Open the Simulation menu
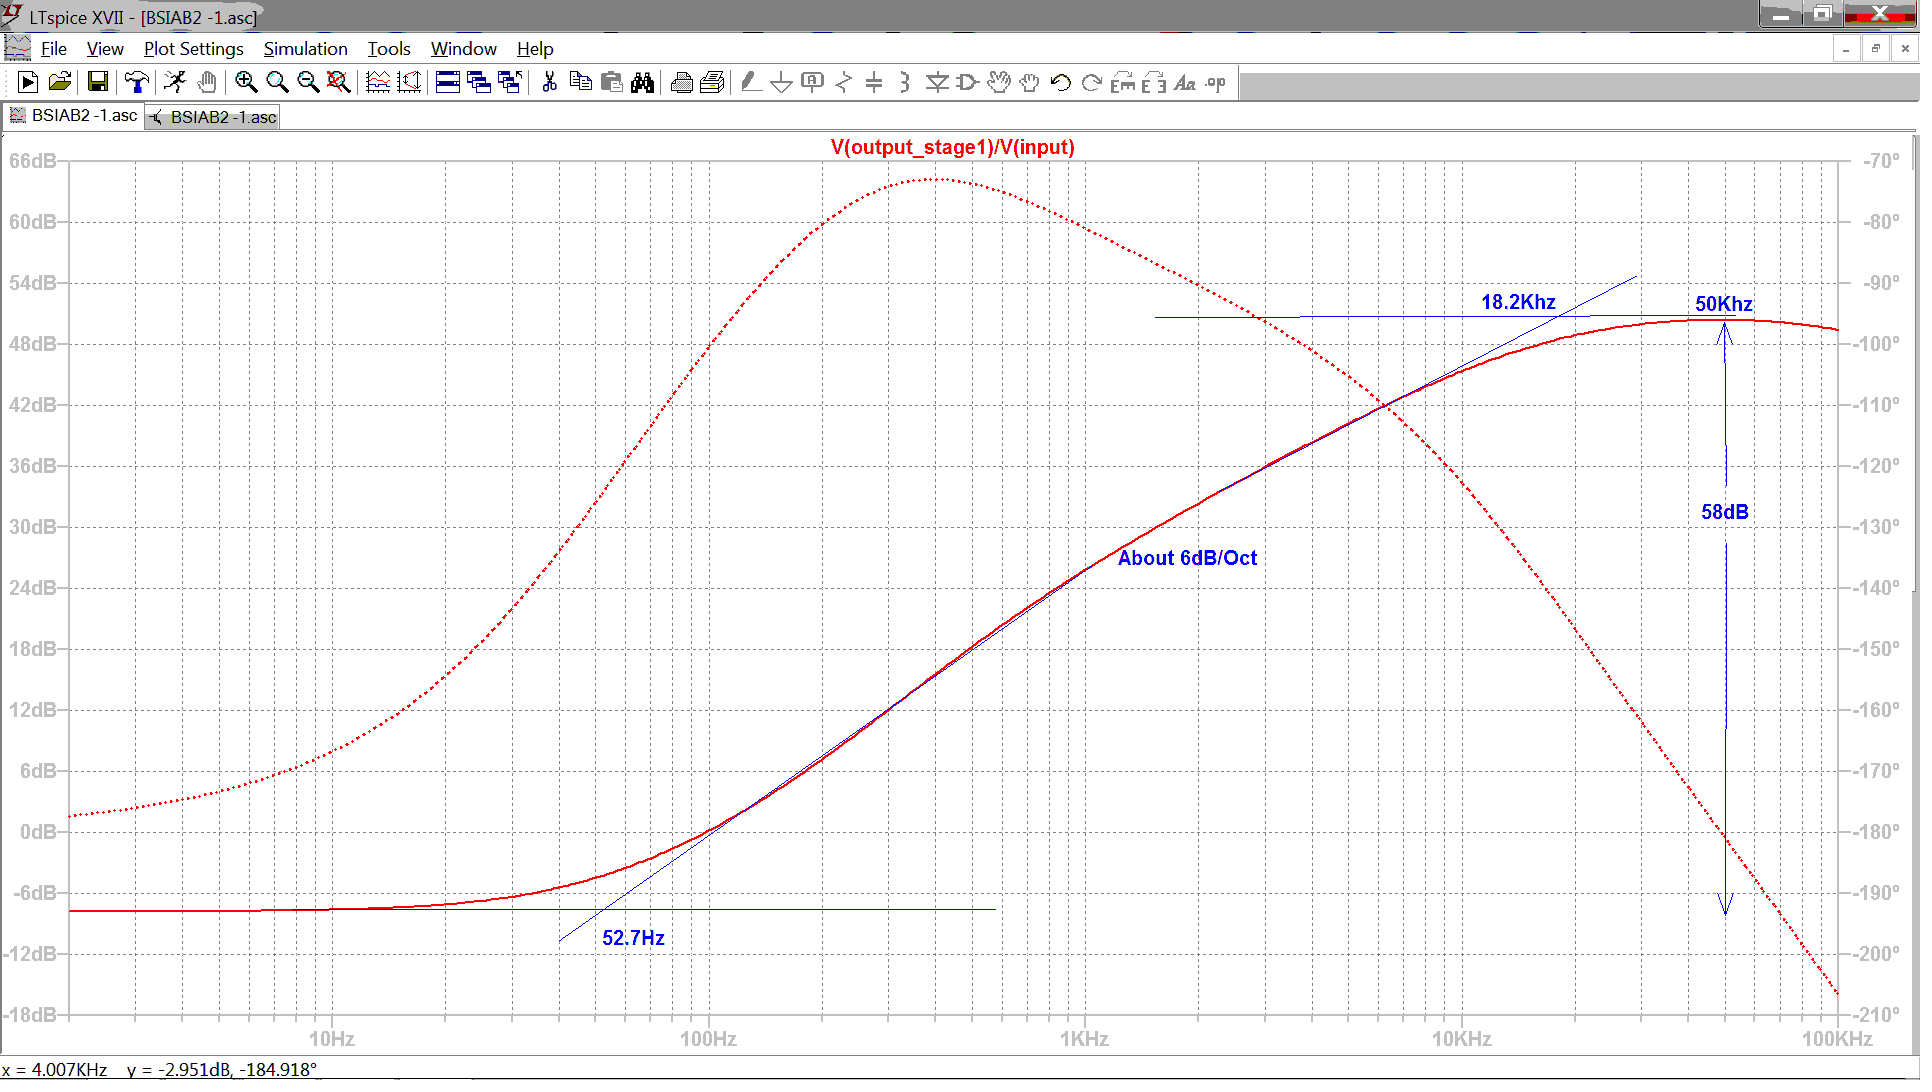Viewport: 1932px width, 1092px height. click(305, 49)
